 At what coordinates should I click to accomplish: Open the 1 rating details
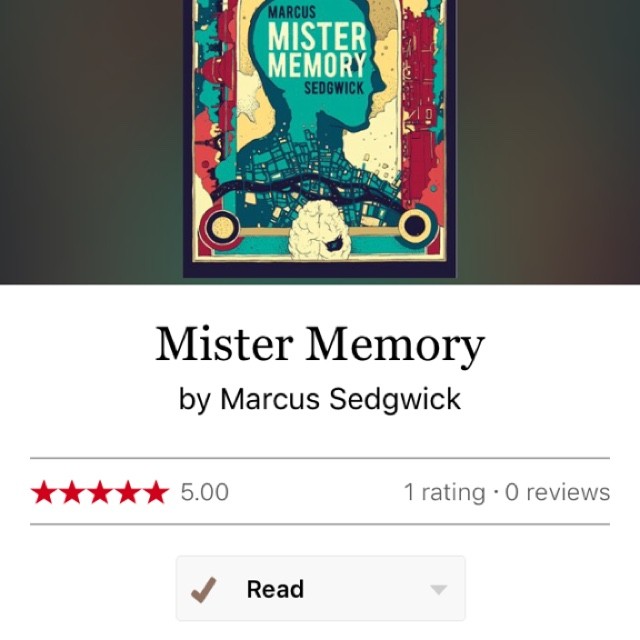[x=445, y=492]
